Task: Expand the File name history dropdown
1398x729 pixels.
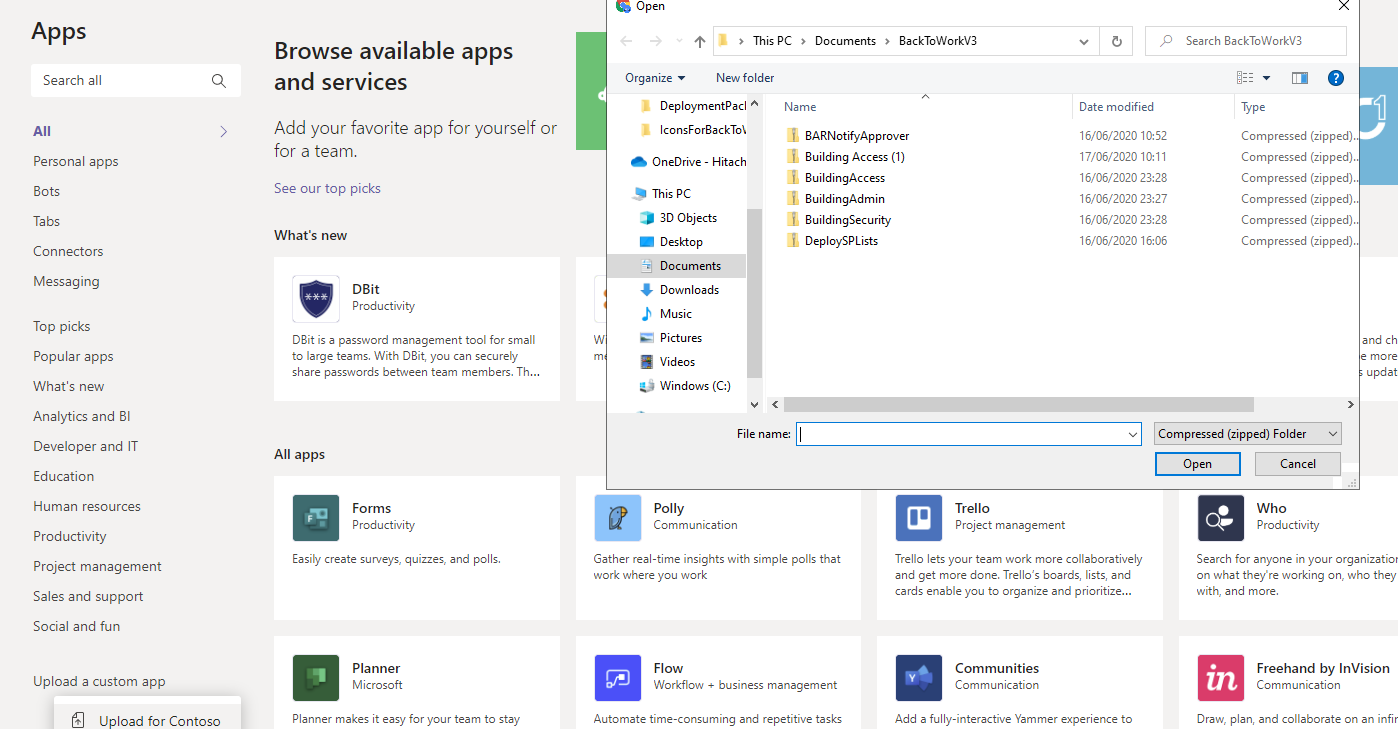Action: [1133, 435]
